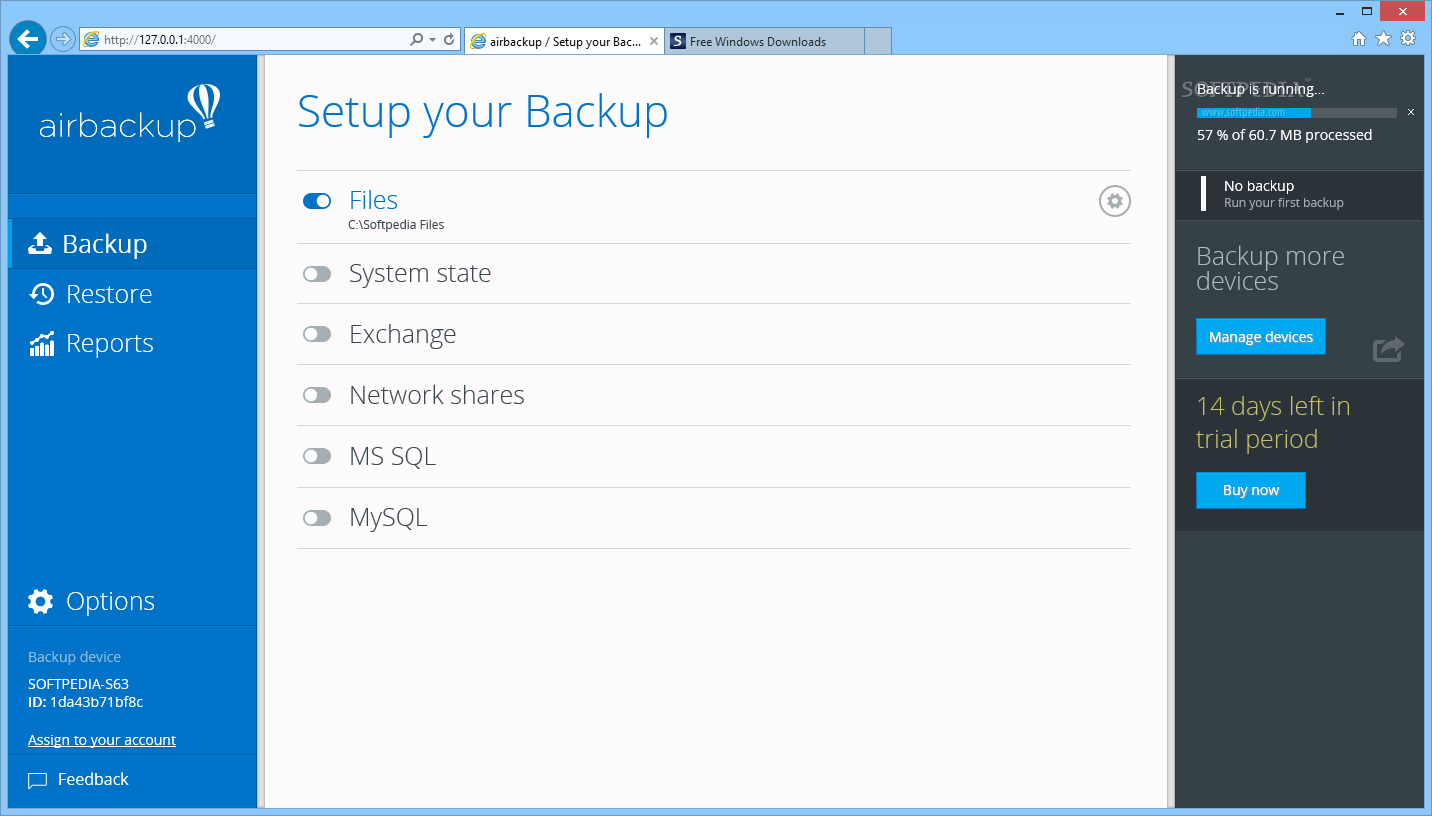Click the Reports chart icon
This screenshot has height=816, width=1432.
41,344
